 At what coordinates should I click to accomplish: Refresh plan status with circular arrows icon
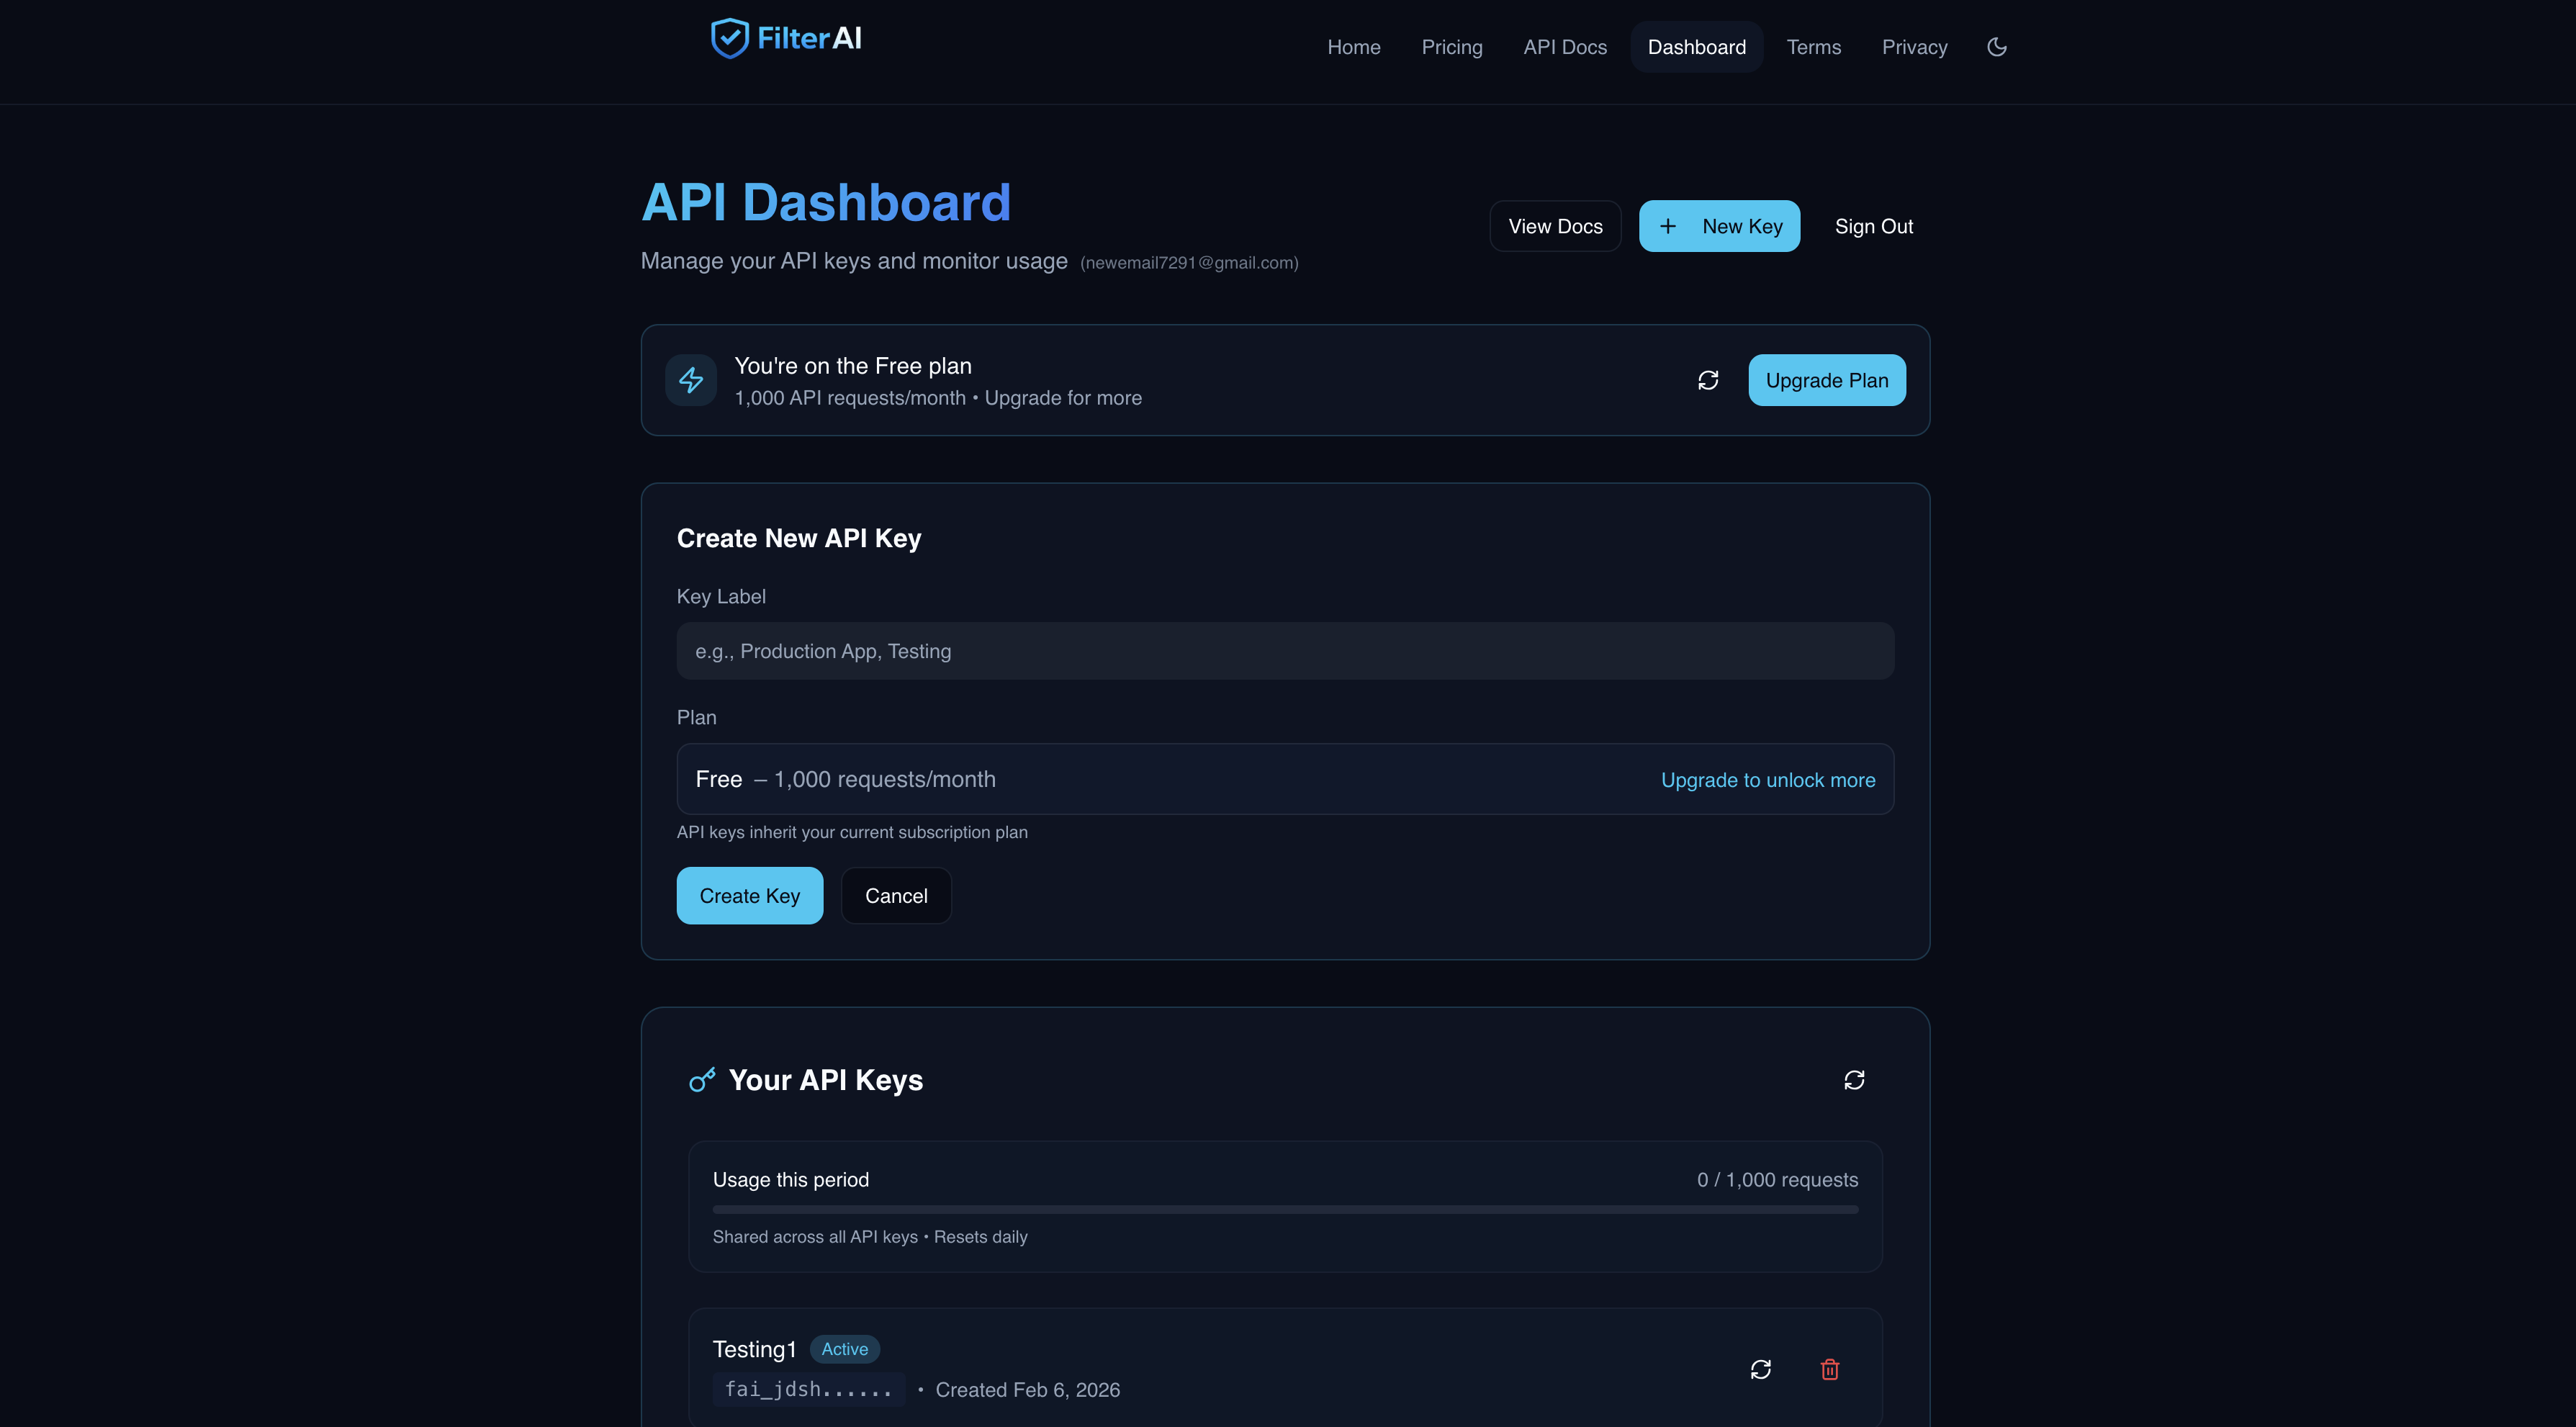(1708, 380)
